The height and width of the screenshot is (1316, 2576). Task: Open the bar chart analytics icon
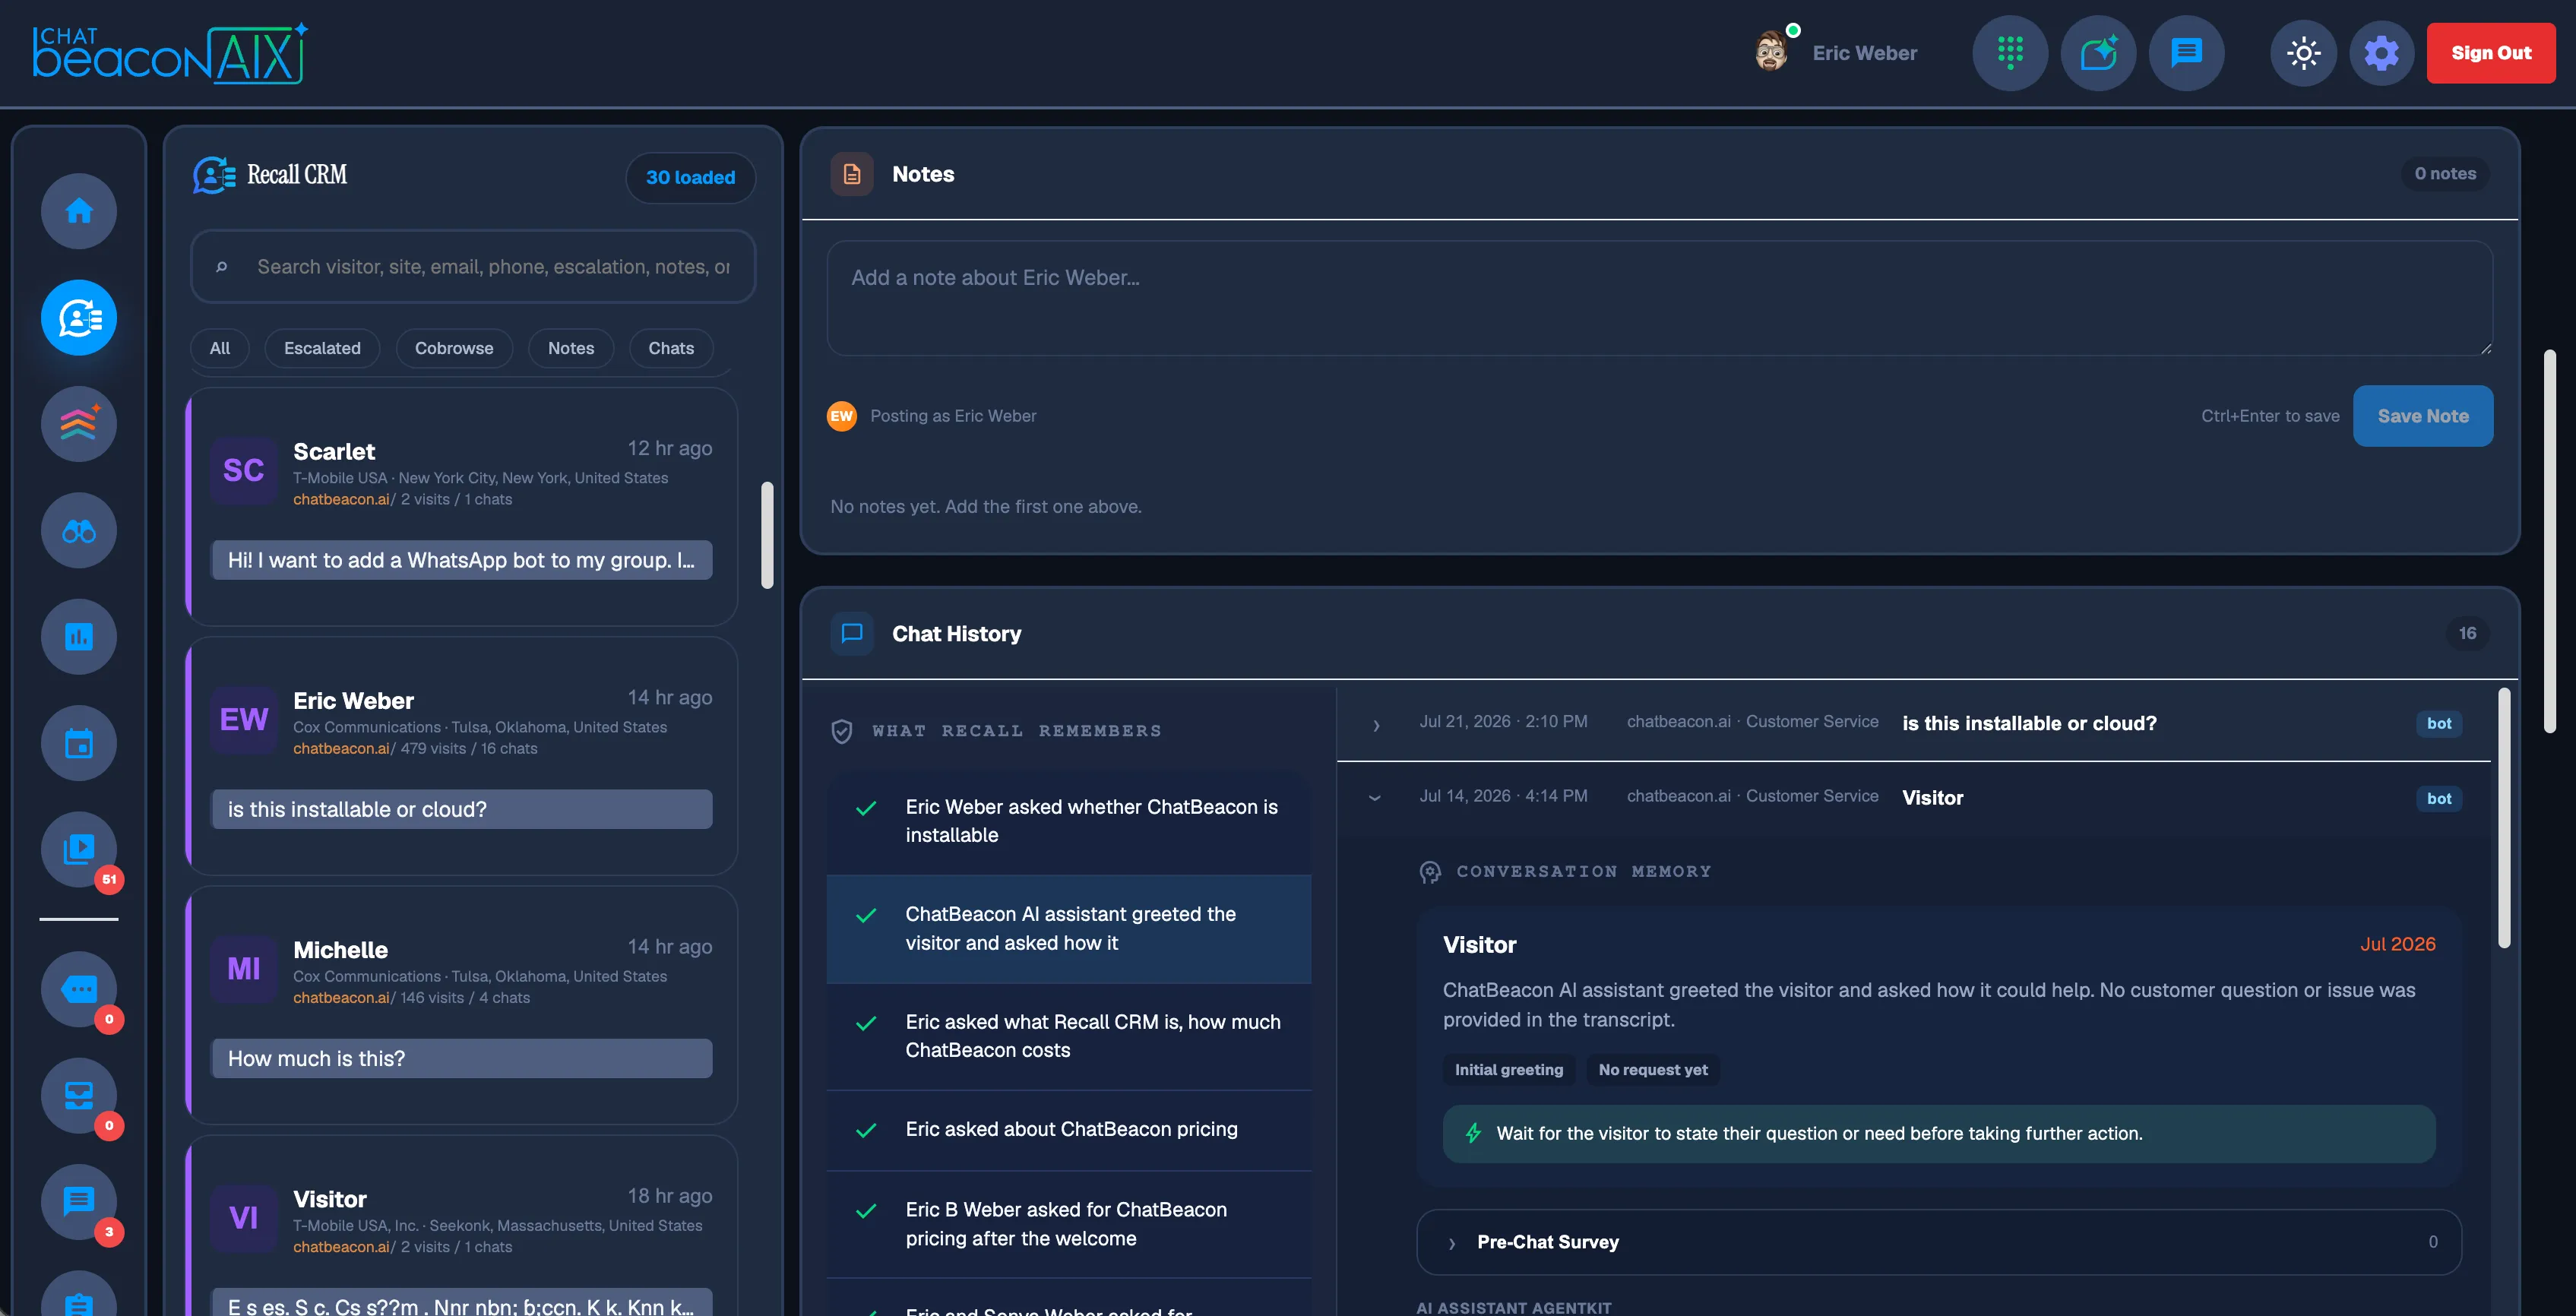click(79, 636)
